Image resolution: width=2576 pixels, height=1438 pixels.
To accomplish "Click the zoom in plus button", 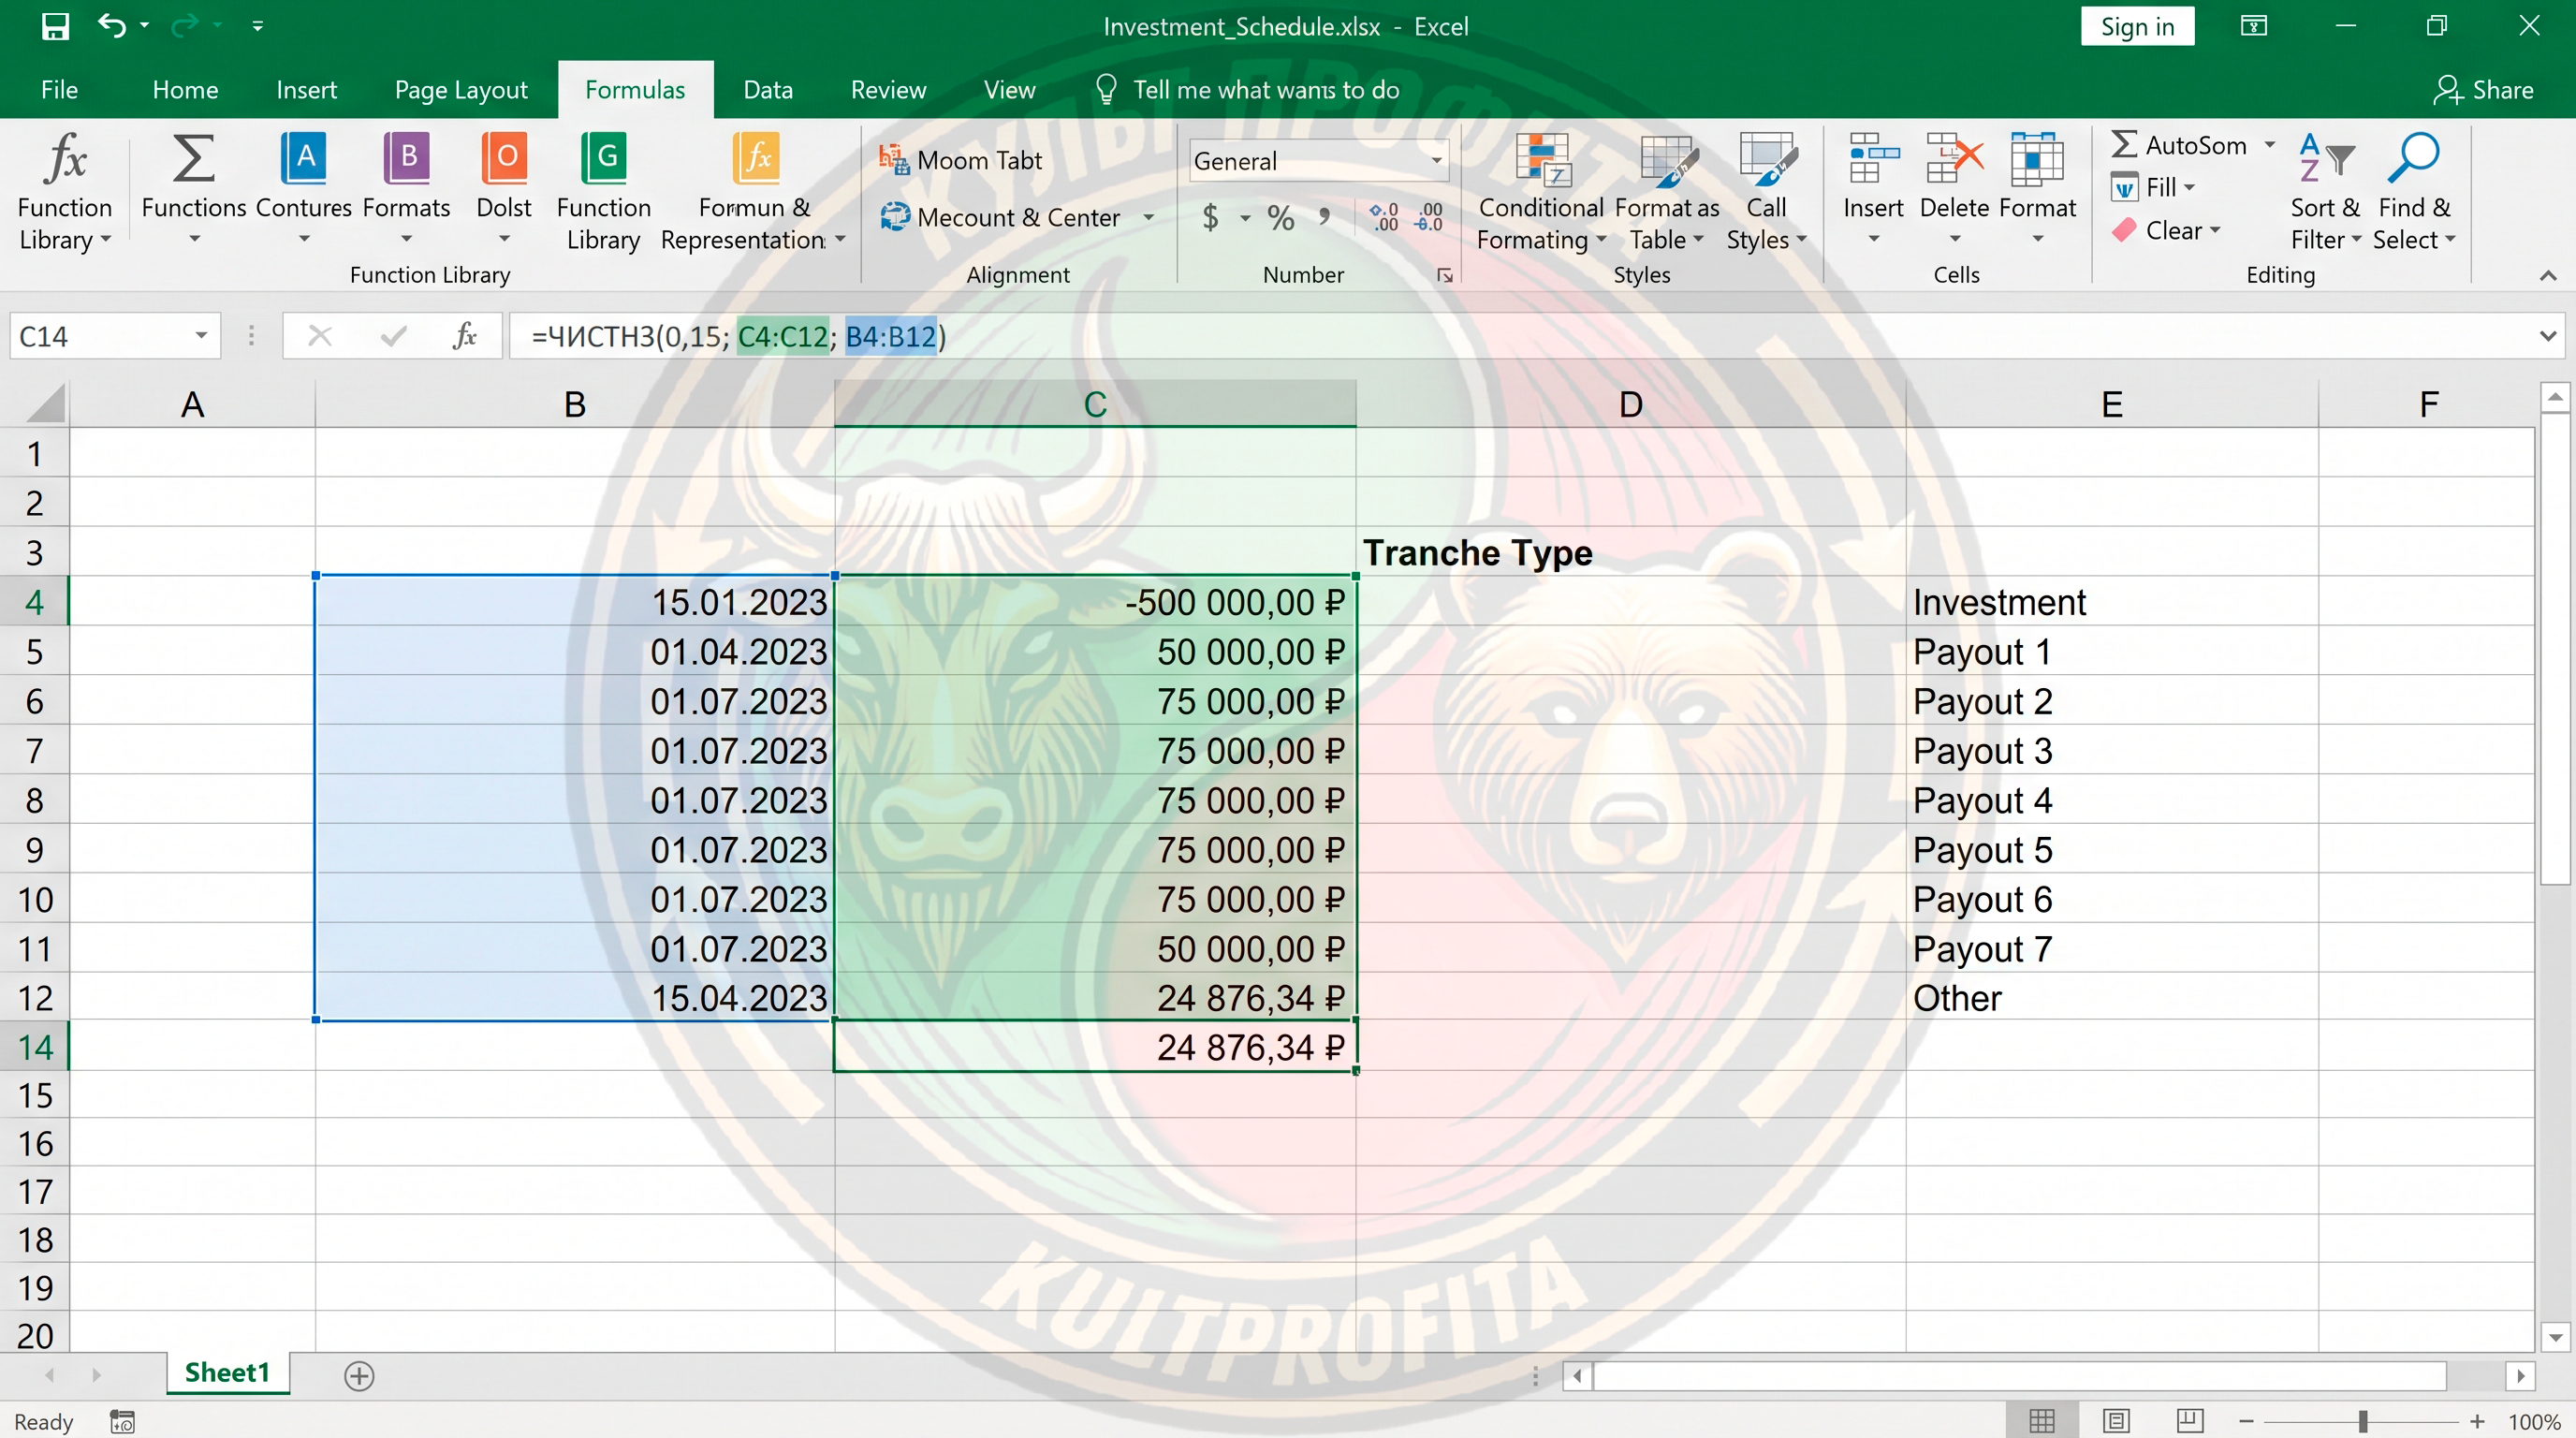I will click(2477, 1421).
